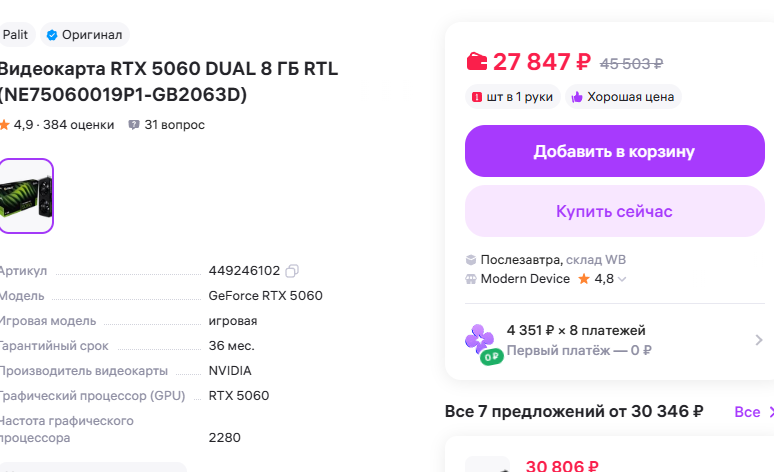Expand the Modern Device seller rating chevron
This screenshot has height=472, width=774.
click(622, 280)
